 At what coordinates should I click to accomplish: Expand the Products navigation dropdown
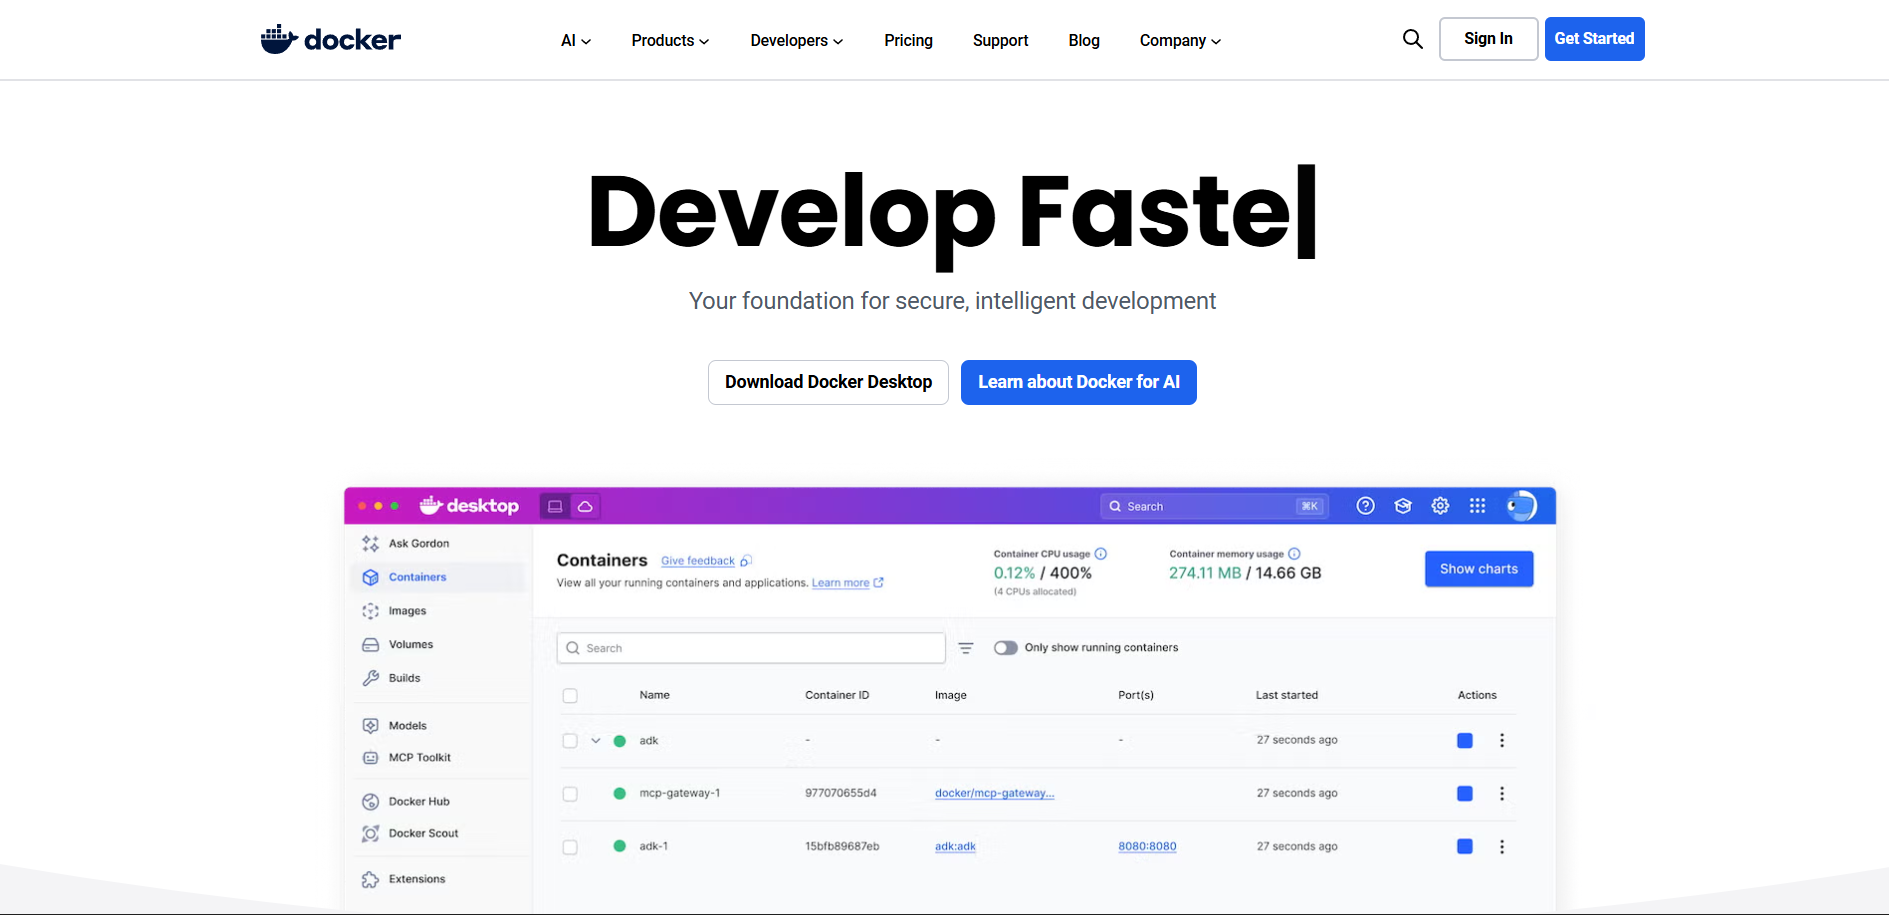(670, 41)
